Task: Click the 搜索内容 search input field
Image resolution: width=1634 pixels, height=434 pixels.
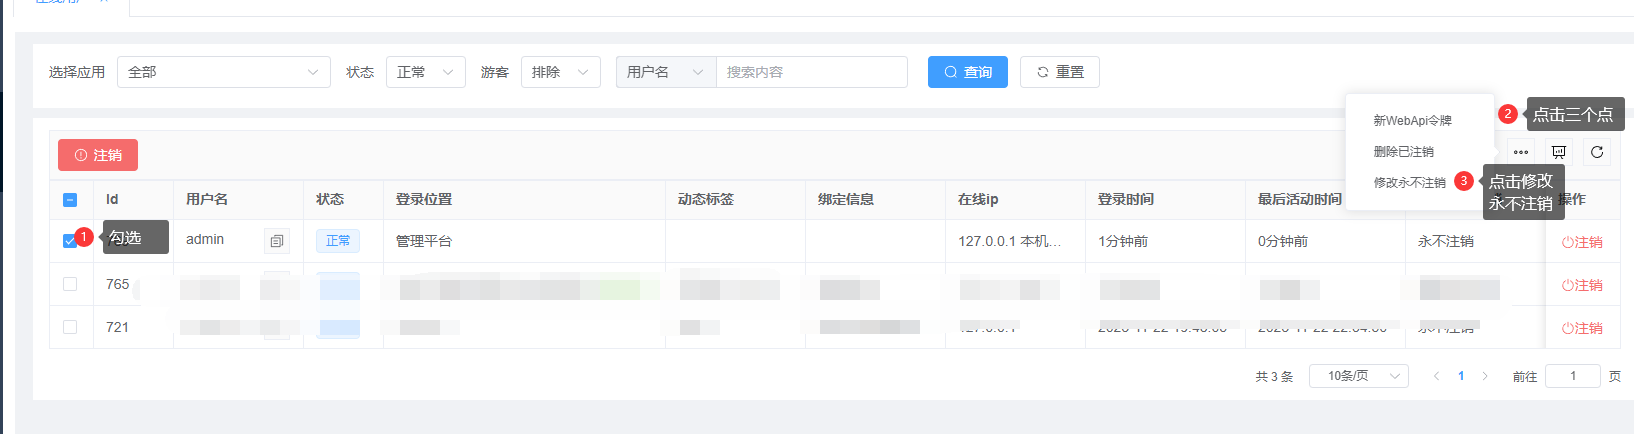Action: pyautogui.click(x=811, y=72)
